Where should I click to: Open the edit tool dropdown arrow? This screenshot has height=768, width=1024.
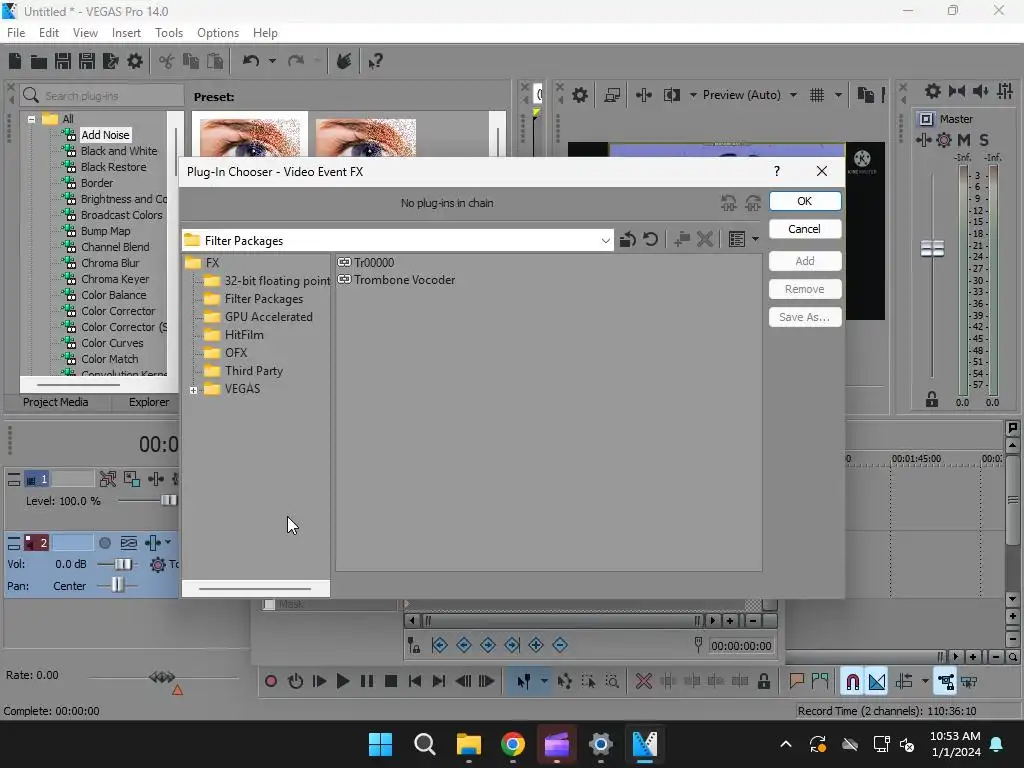pos(544,682)
